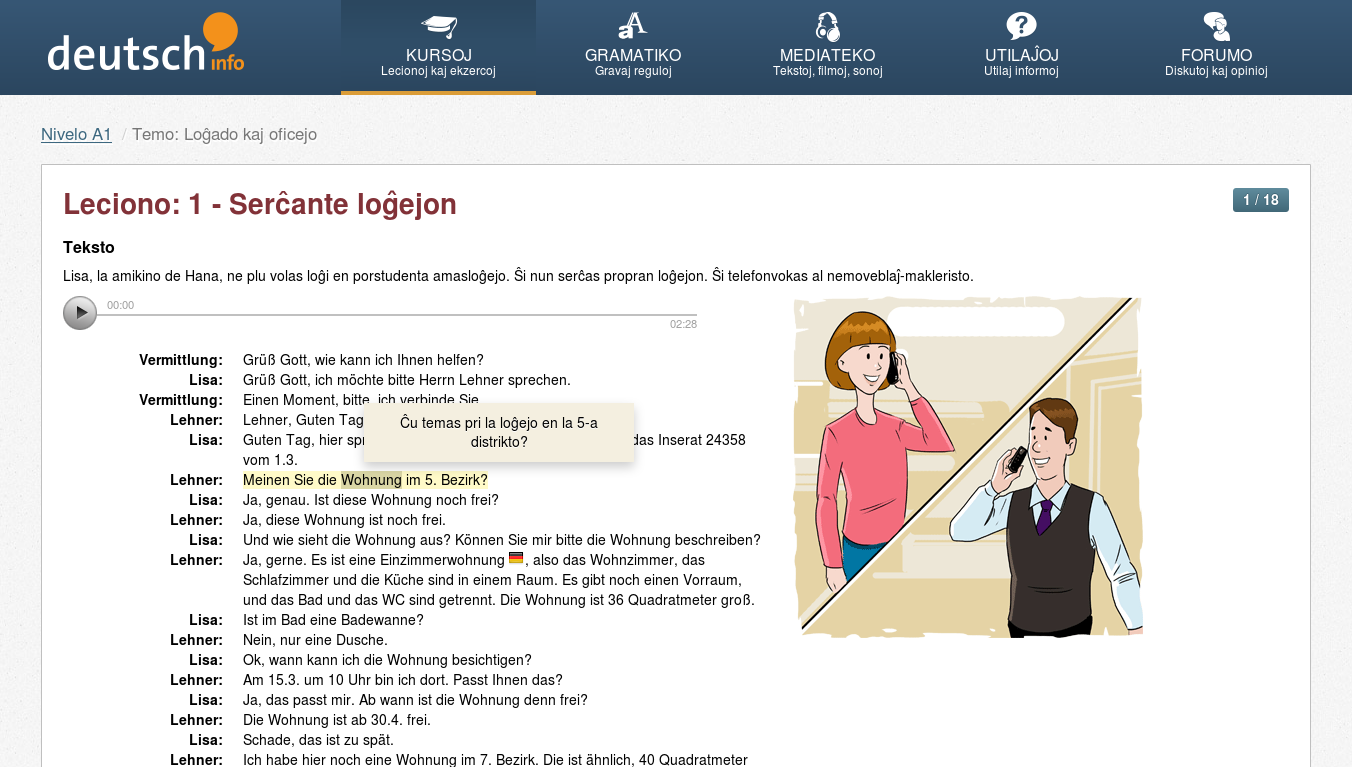Open the KURSOJ menu label
This screenshot has width=1352, height=767.
(438, 55)
